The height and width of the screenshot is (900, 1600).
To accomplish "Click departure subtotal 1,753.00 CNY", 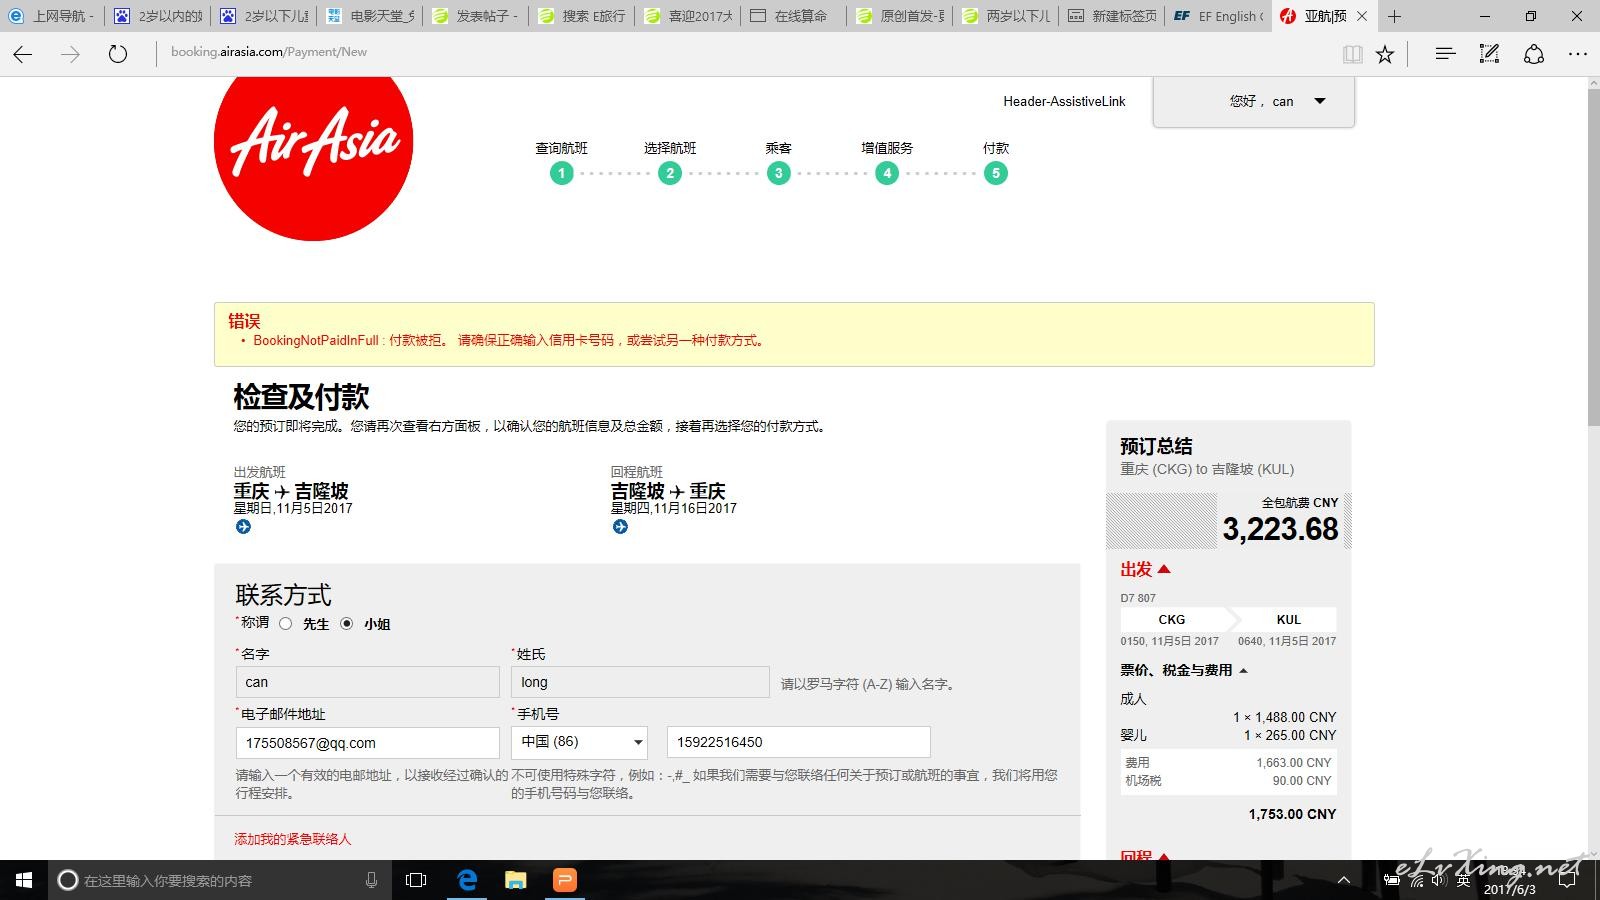I will tap(1292, 814).
